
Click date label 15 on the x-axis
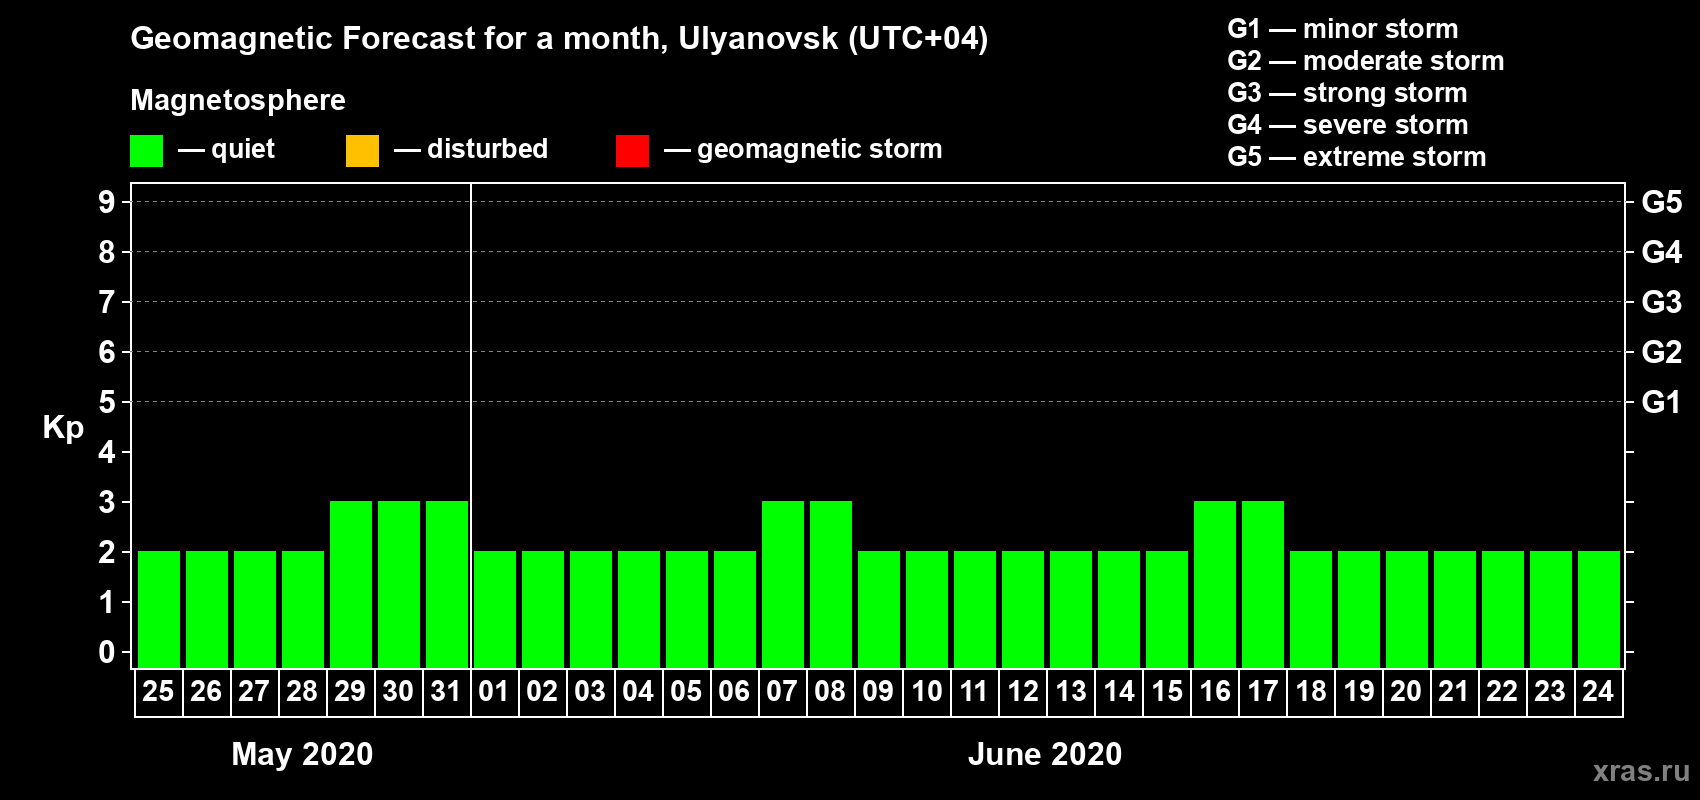[1167, 691]
